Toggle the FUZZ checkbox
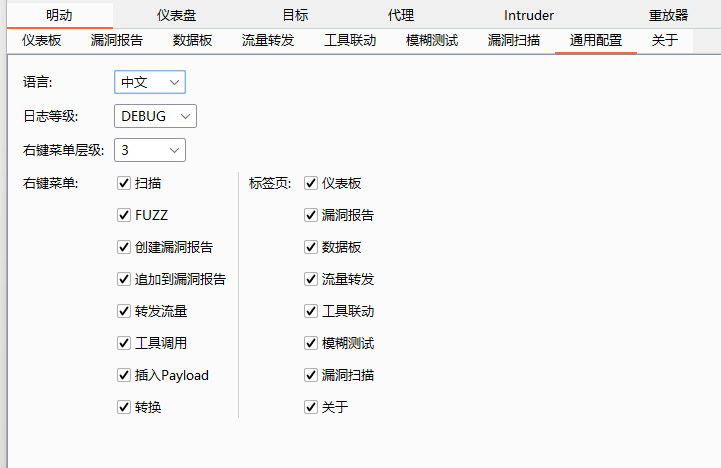 pos(124,215)
